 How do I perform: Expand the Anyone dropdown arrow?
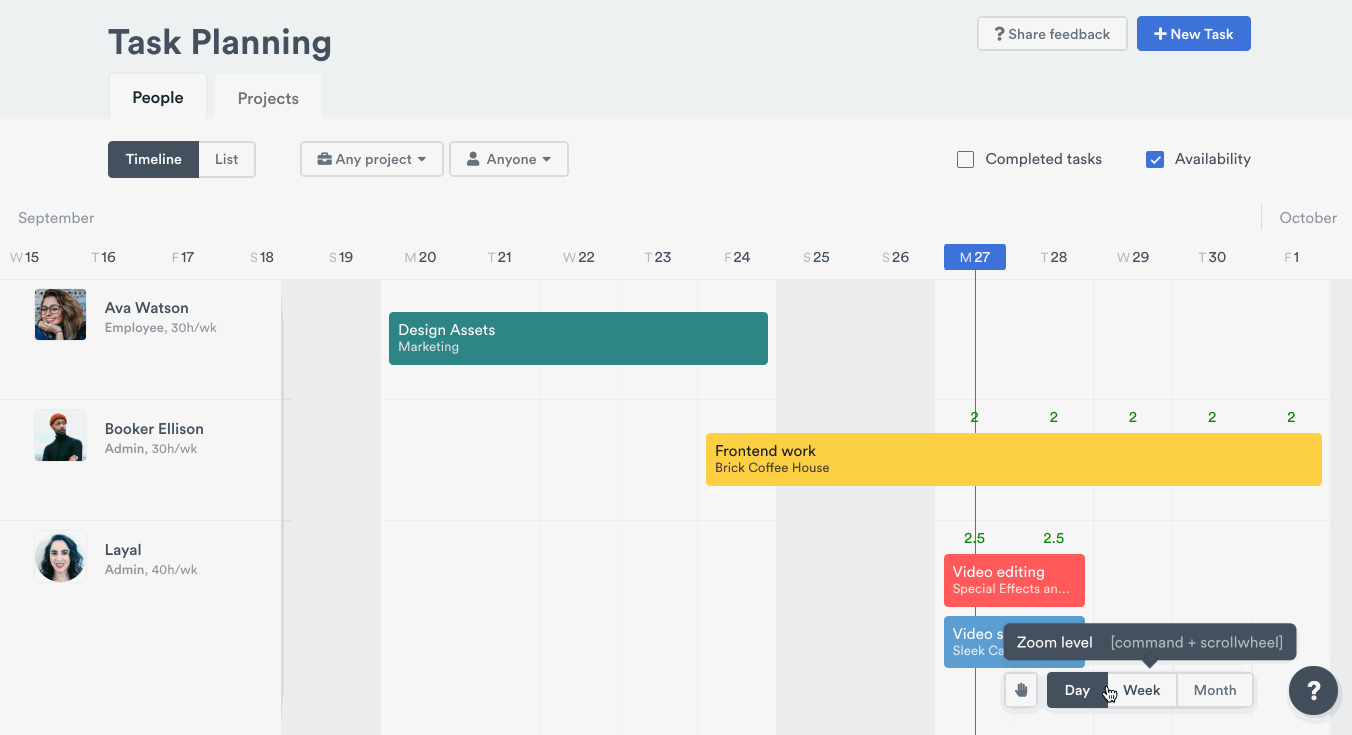[547, 159]
